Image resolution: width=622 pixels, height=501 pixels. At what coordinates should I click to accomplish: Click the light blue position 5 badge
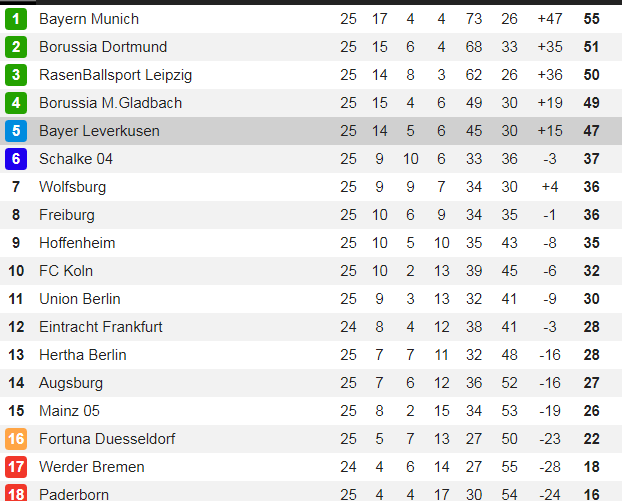click(x=16, y=131)
